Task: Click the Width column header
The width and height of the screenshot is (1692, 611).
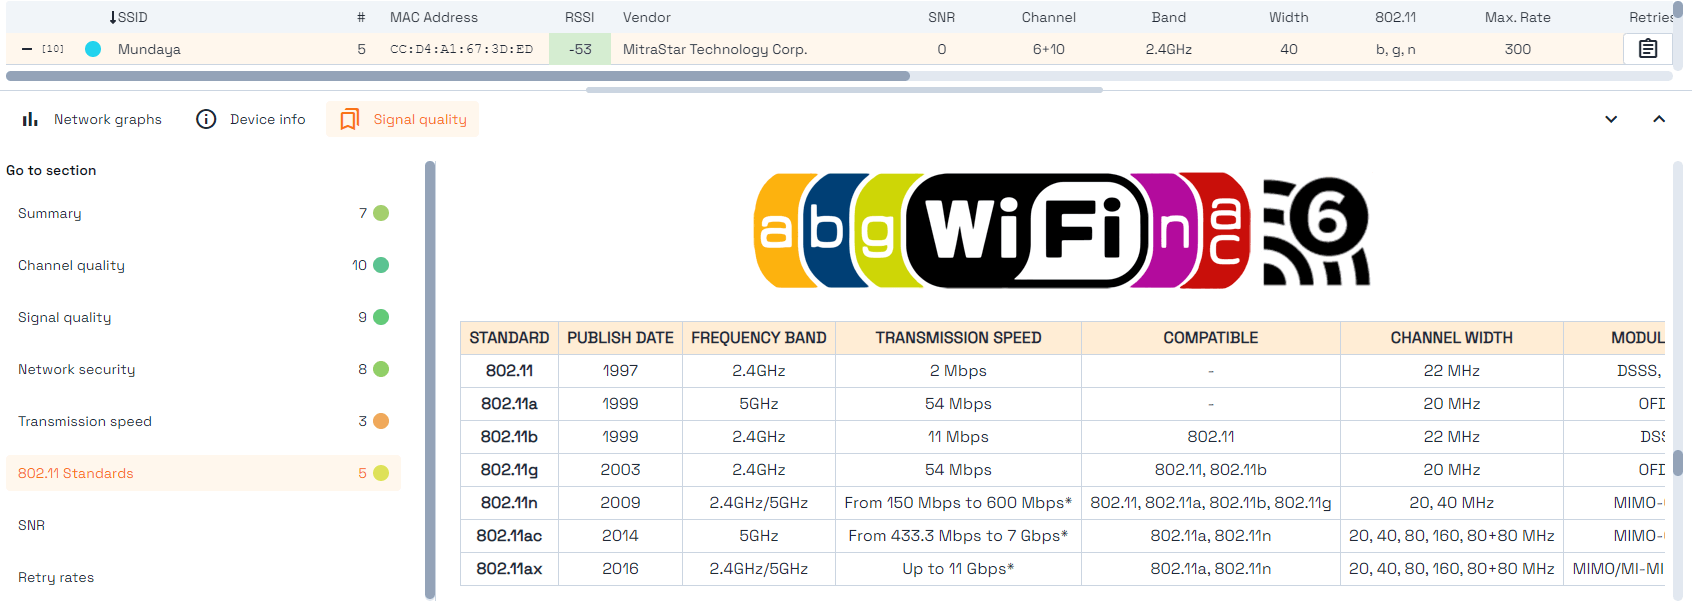Action: click(1289, 17)
